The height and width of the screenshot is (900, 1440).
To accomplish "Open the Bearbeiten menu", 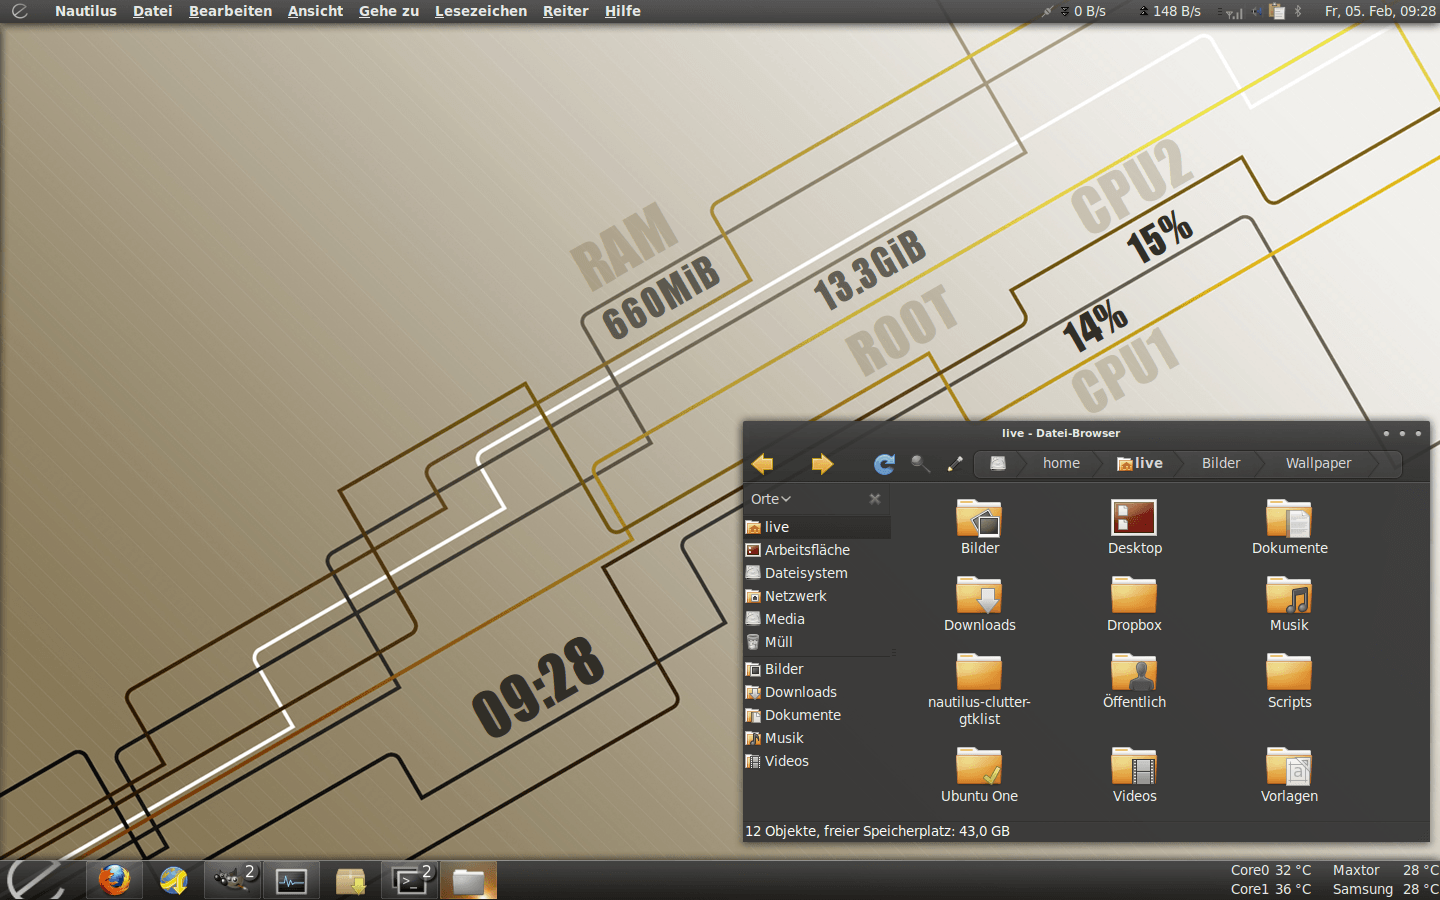I will 230,11.
